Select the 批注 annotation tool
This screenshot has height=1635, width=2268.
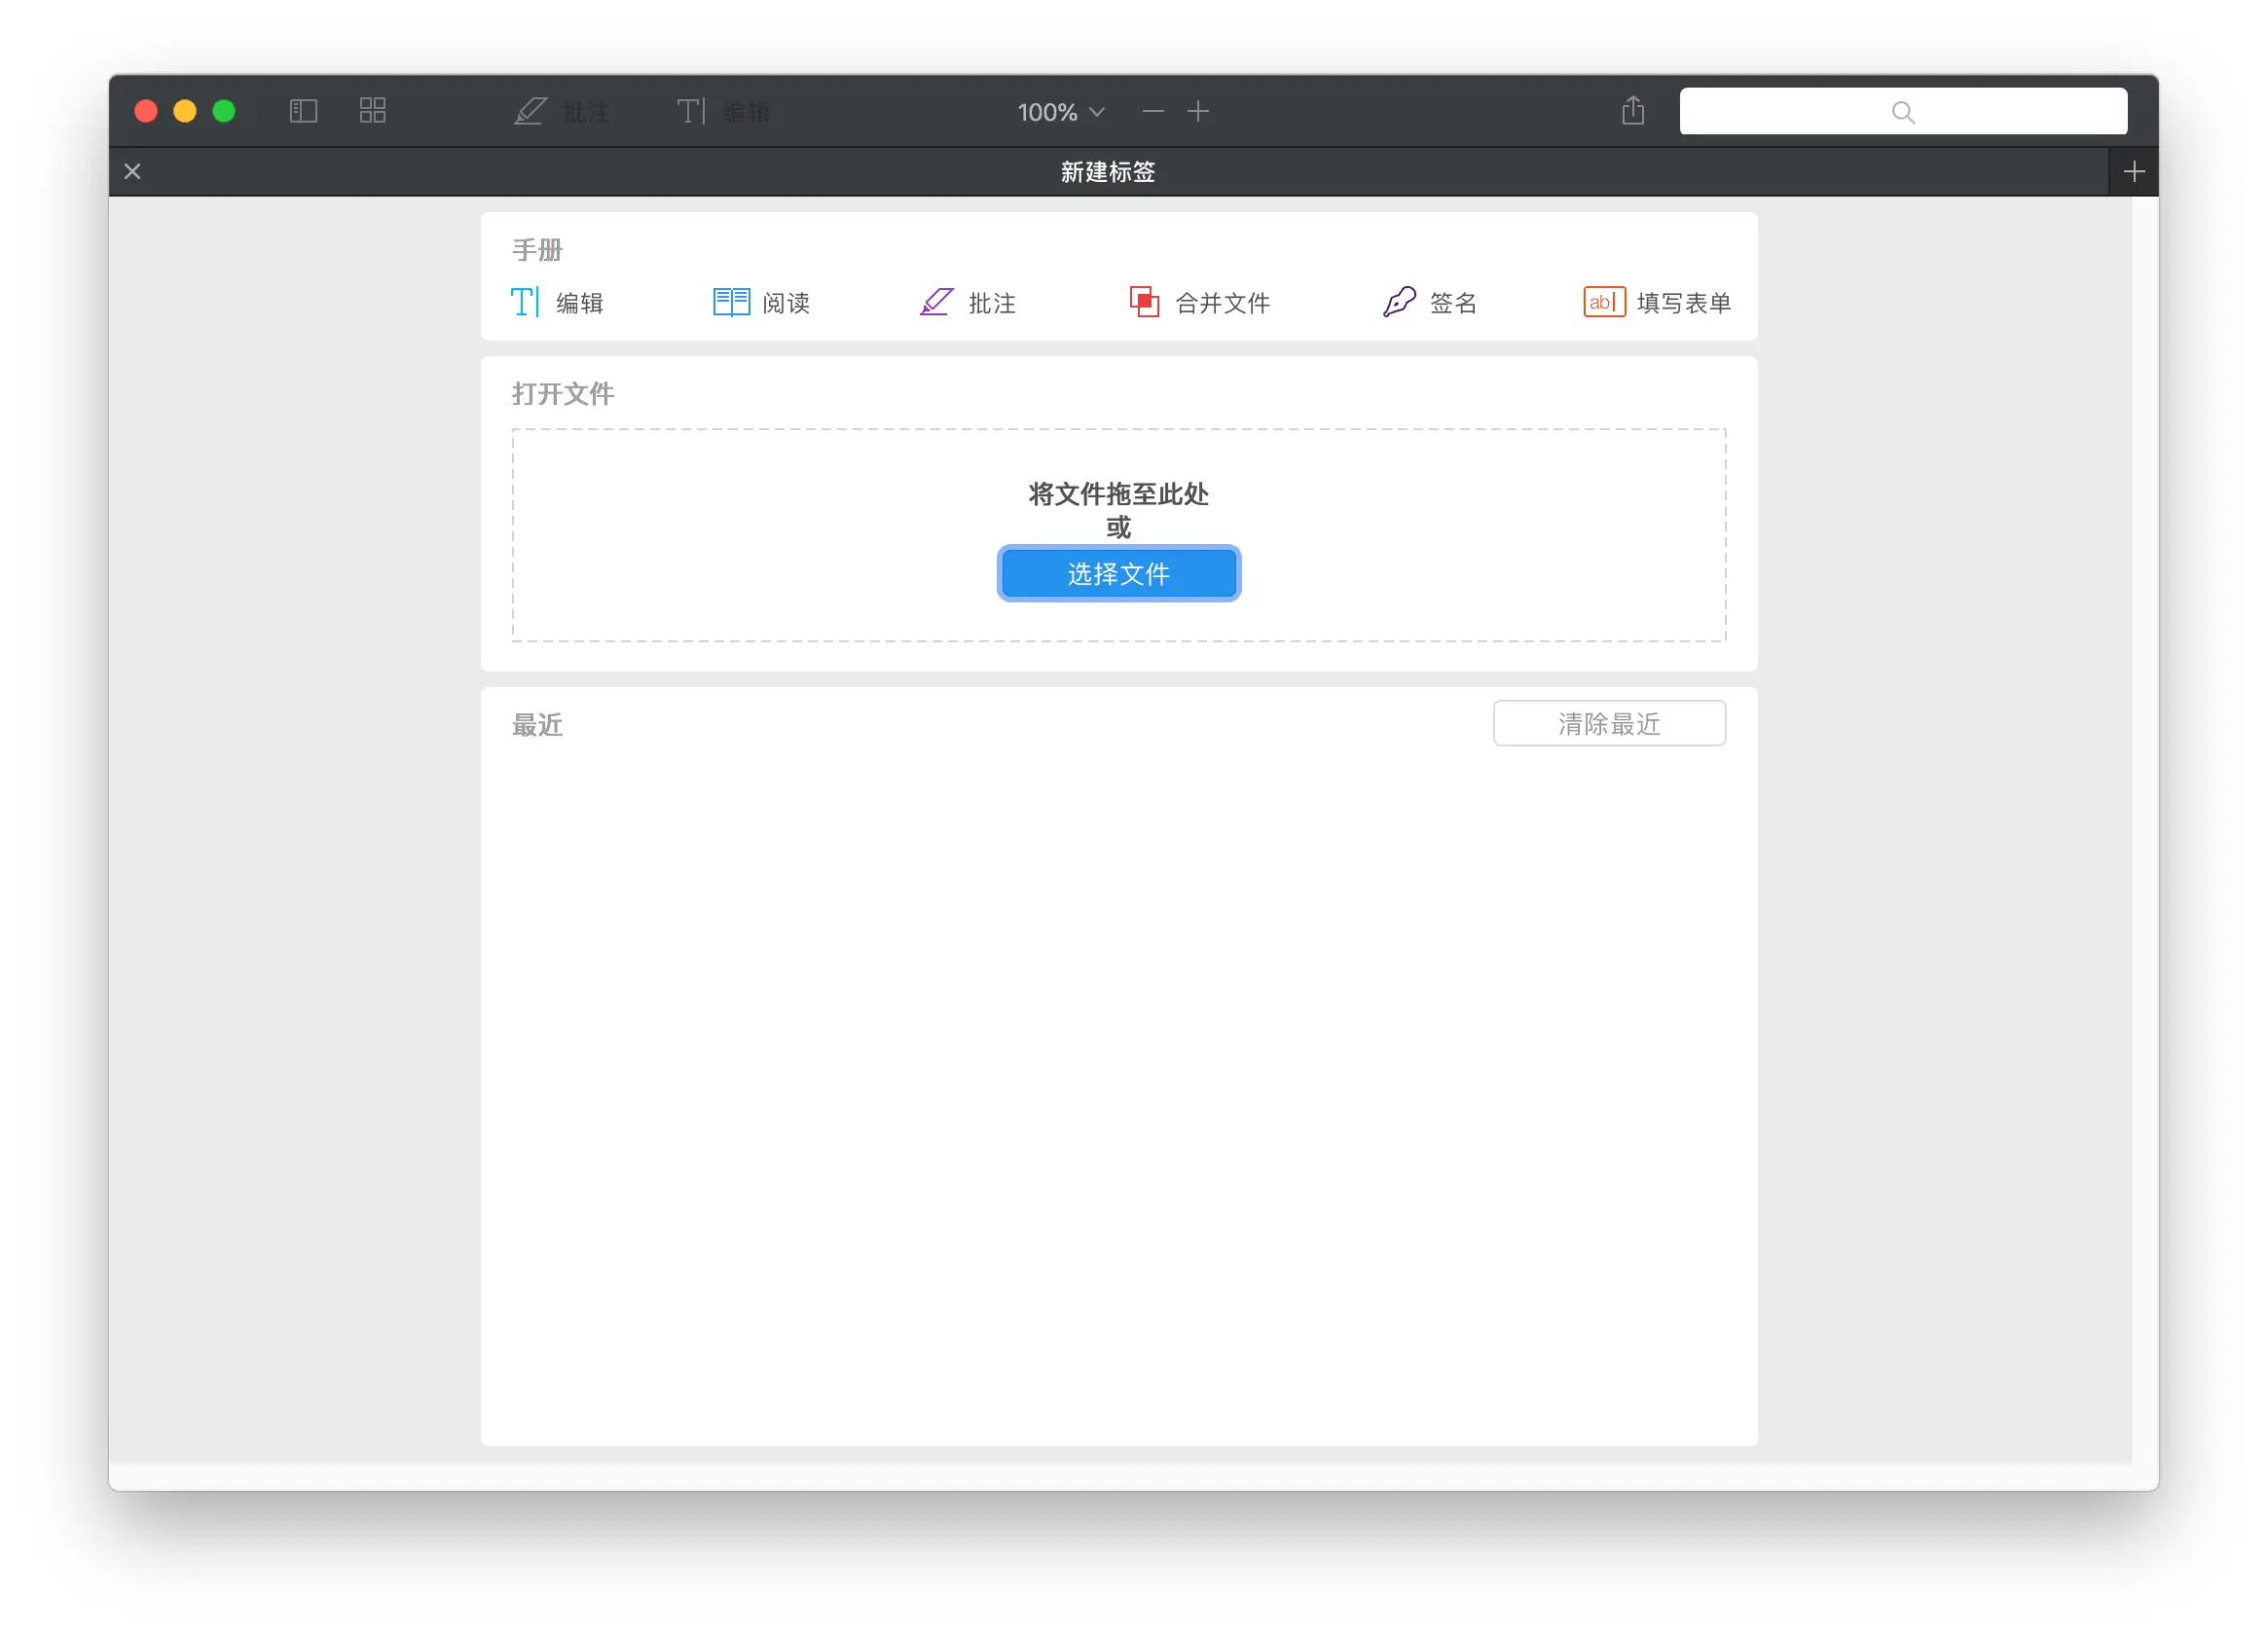966,302
